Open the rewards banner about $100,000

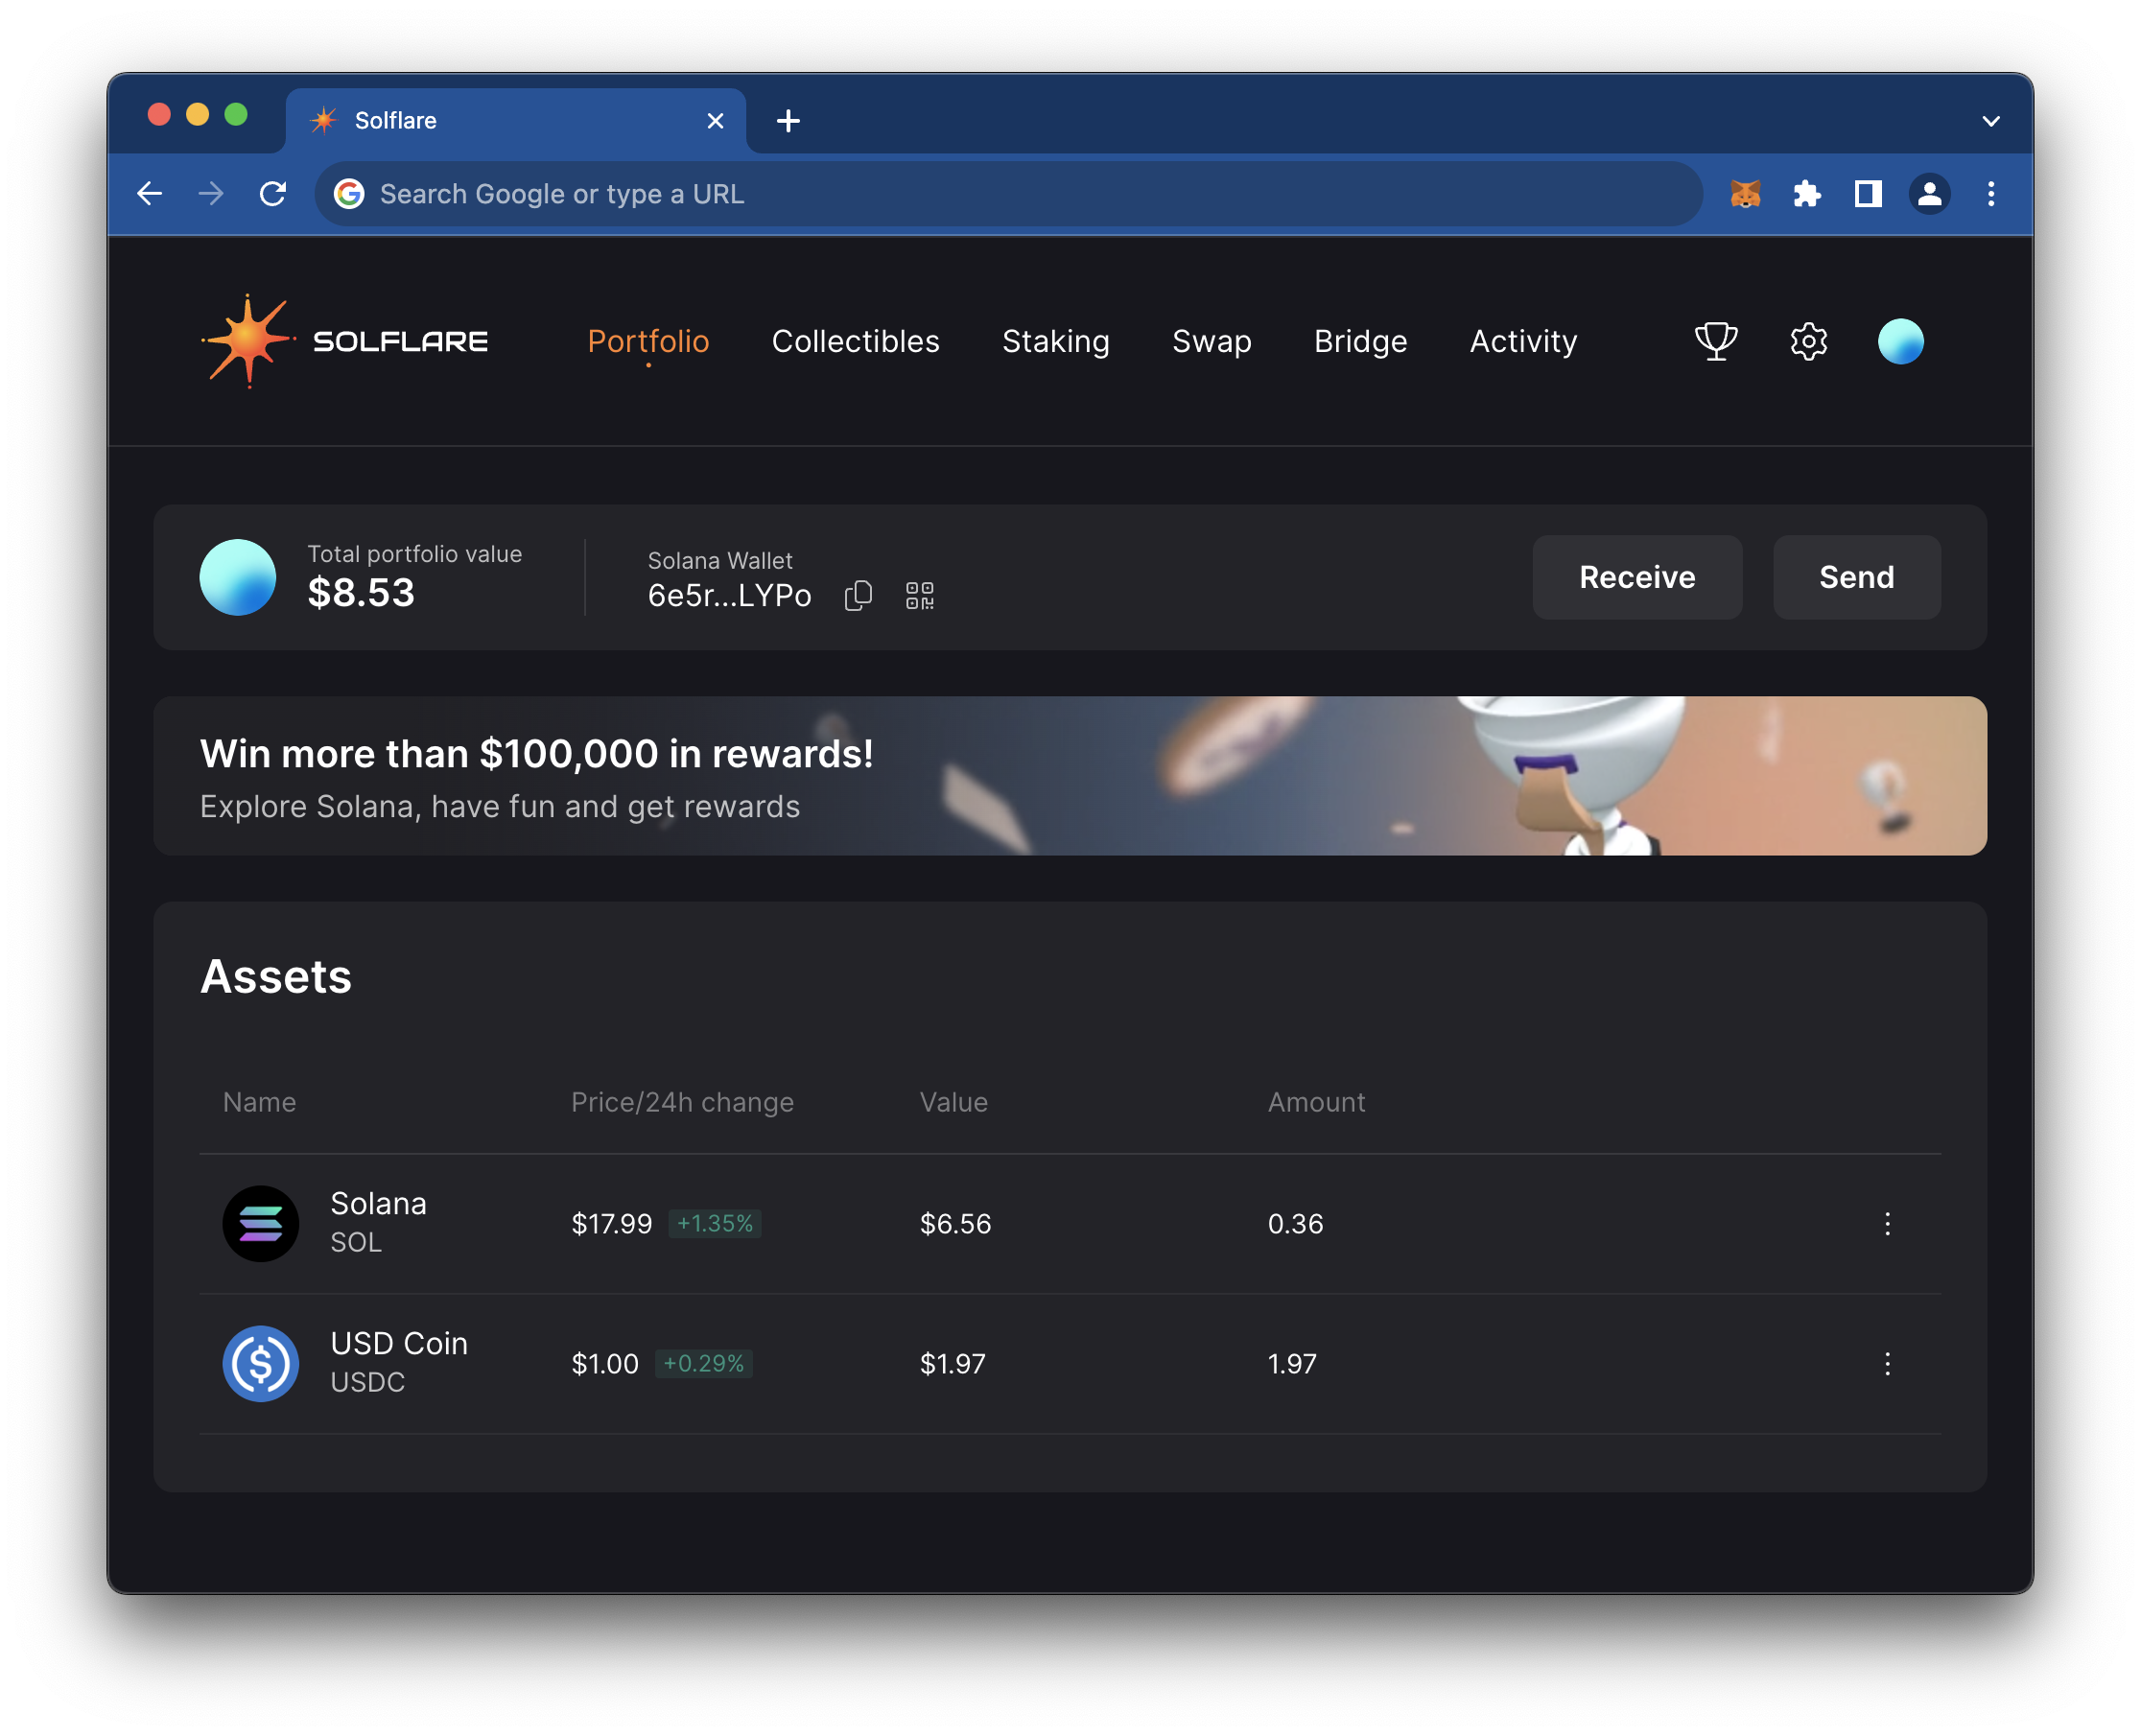[x=1069, y=776]
